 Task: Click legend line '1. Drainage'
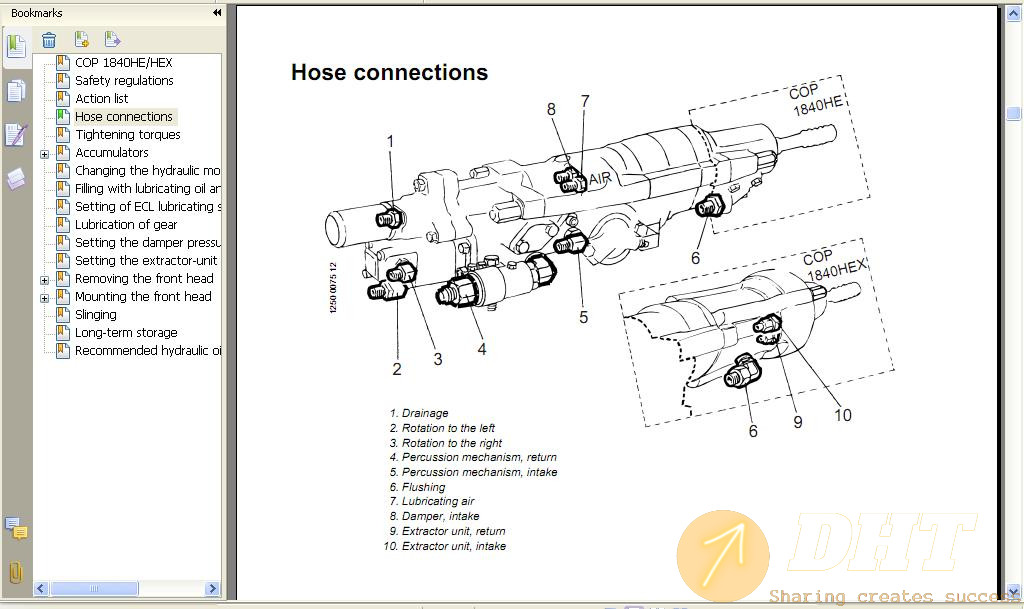(x=419, y=413)
